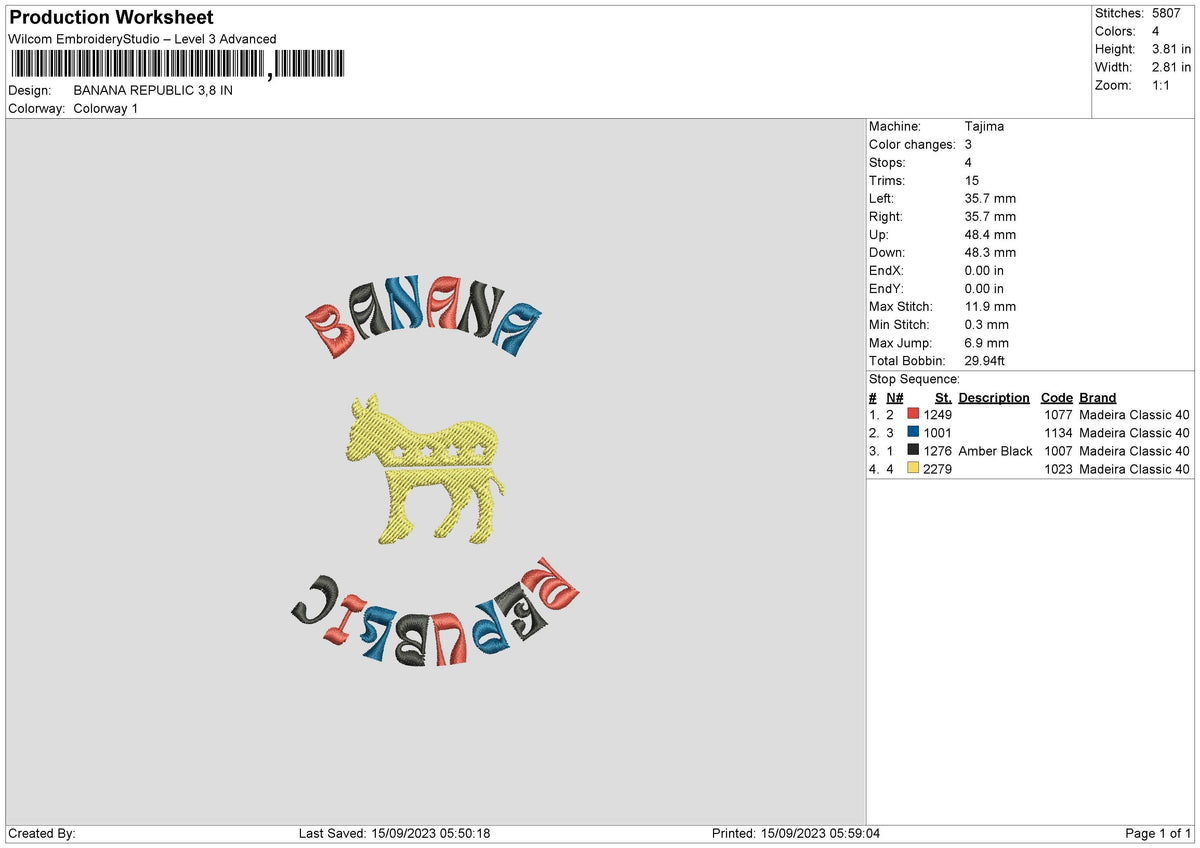Click the Down value '48.3 mm'
The image size is (1200, 848).
[x=990, y=252]
